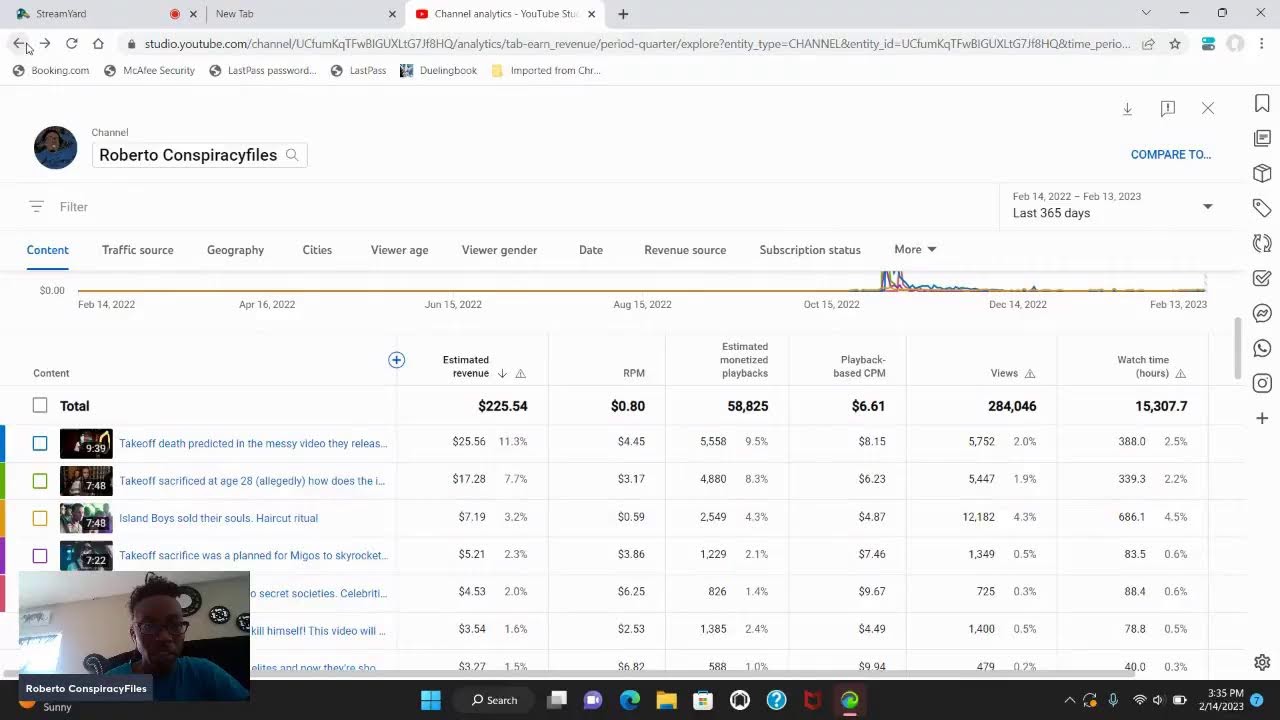Open WhatsApp in the sidebar
Screen dimensions: 1280x720
point(1262,348)
